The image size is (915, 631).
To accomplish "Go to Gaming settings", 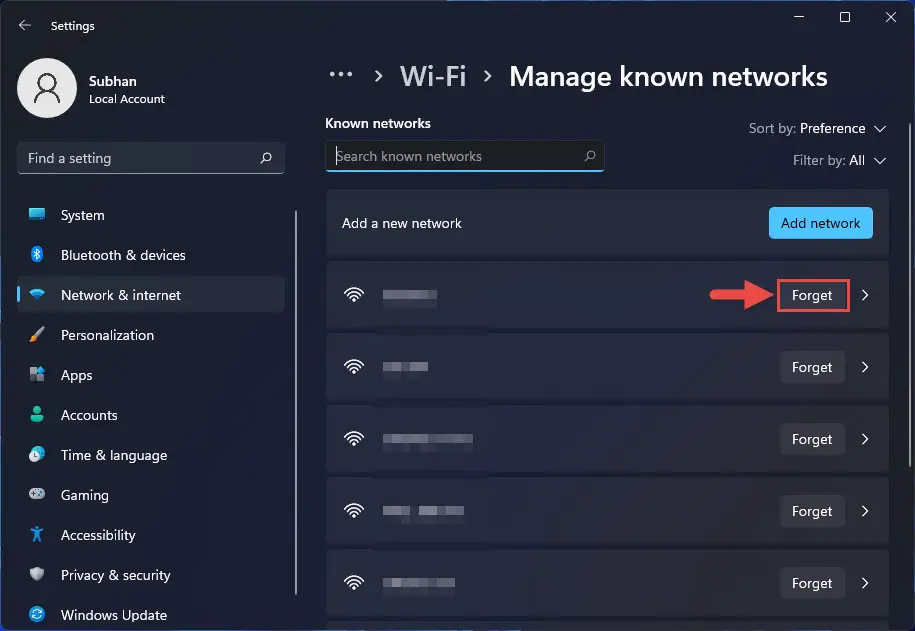I will 151,495.
